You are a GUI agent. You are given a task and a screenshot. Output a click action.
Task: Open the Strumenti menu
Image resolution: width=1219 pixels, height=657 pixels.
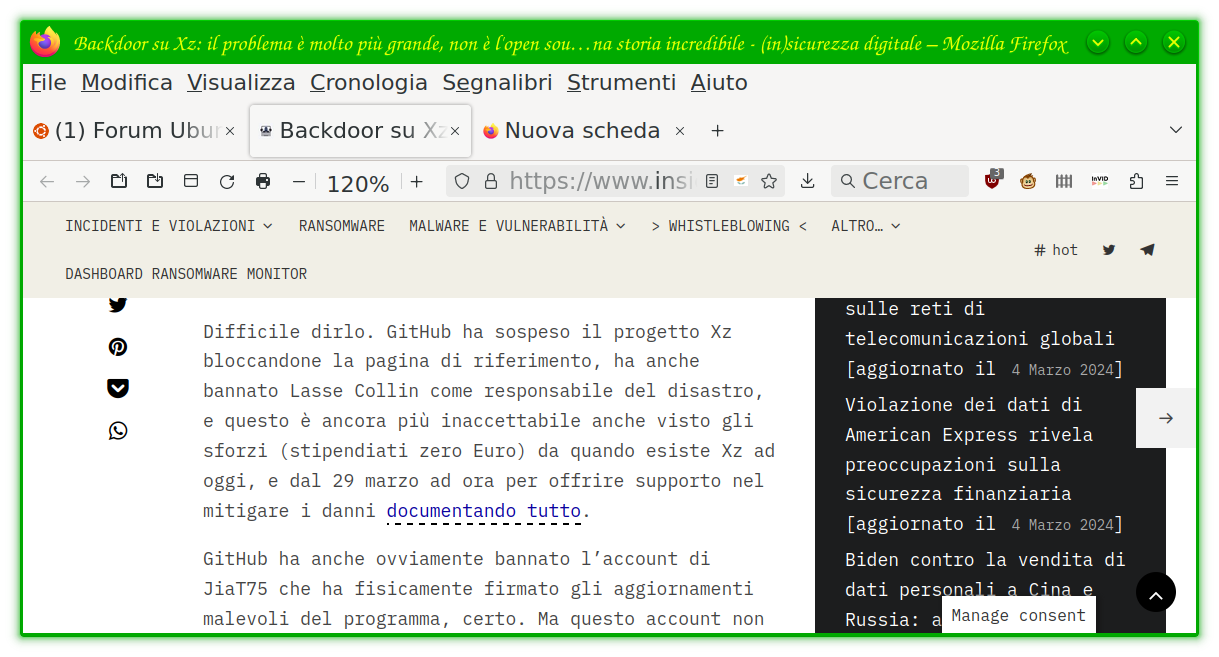pyautogui.click(x=621, y=83)
